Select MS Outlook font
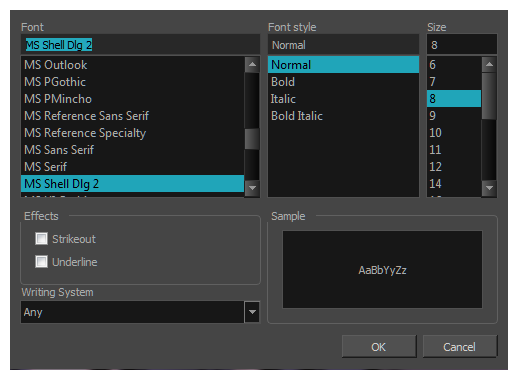Screen dimensions: 518x380 pyautogui.click(x=133, y=65)
